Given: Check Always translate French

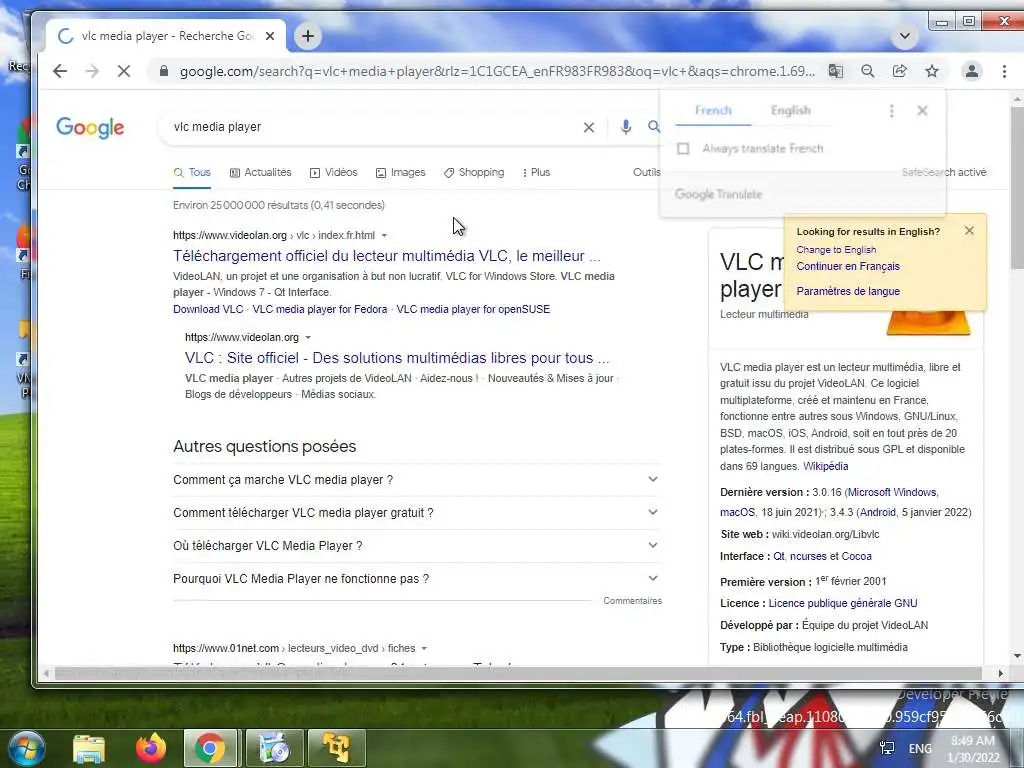Looking at the screenshot, I should click(x=683, y=149).
